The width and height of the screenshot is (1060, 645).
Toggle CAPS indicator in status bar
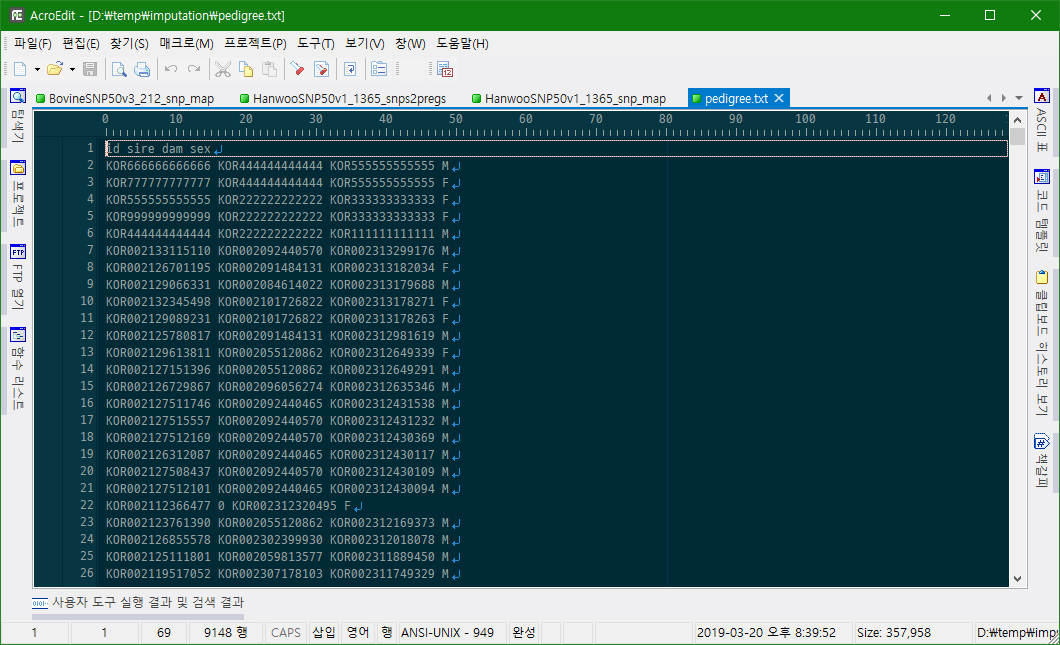285,633
